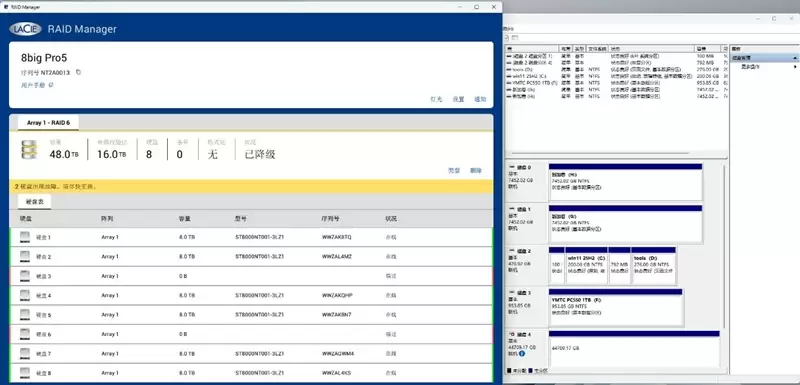Collapse the Disk Management actions group arrow
This screenshot has width=800, height=385.
[x=795, y=58]
